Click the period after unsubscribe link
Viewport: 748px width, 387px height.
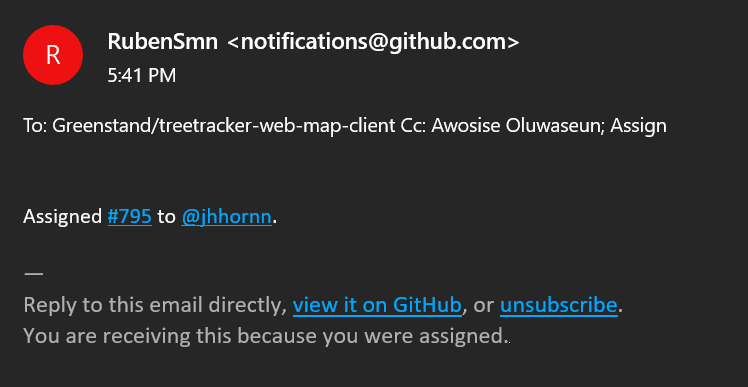(x=620, y=310)
